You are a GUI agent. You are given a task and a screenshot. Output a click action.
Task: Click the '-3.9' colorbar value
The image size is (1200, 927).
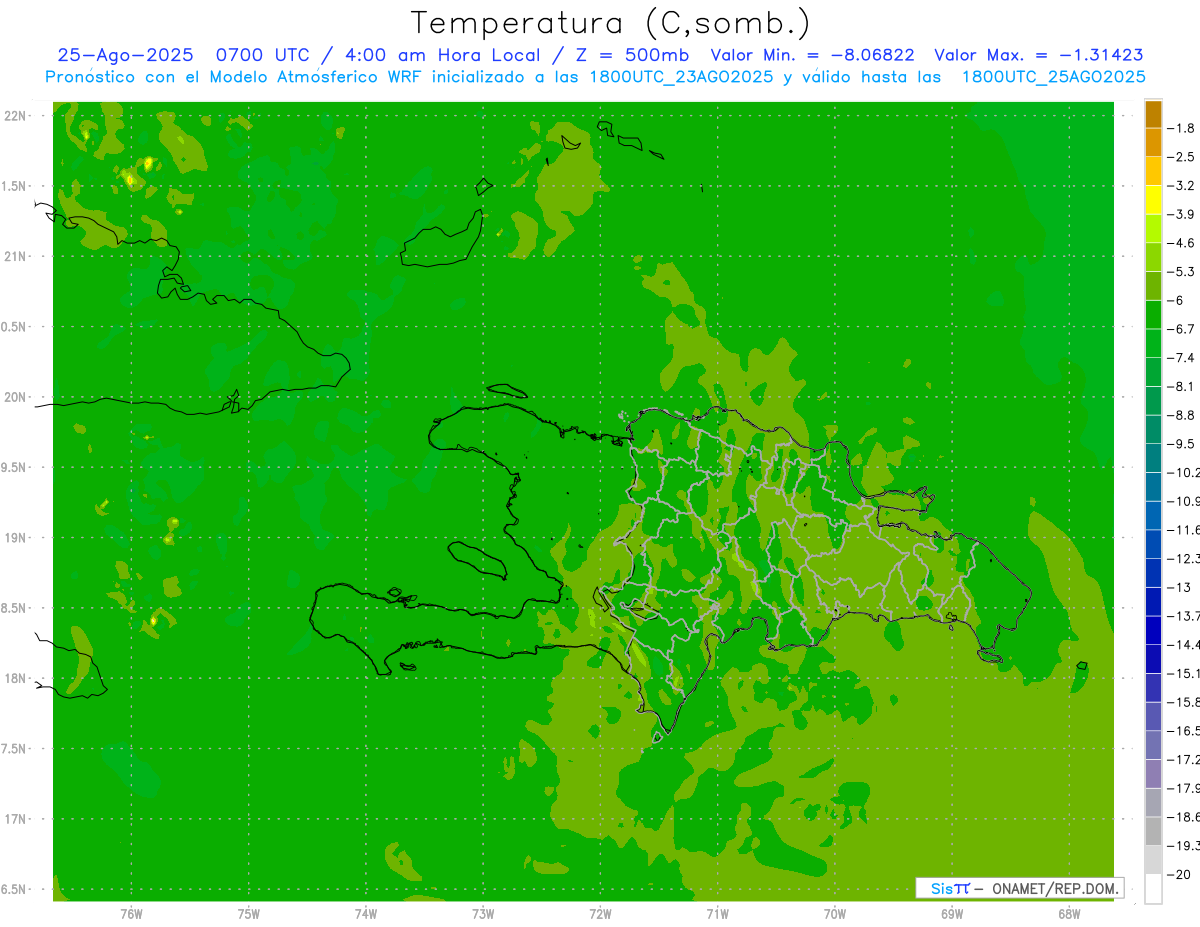tap(1181, 214)
